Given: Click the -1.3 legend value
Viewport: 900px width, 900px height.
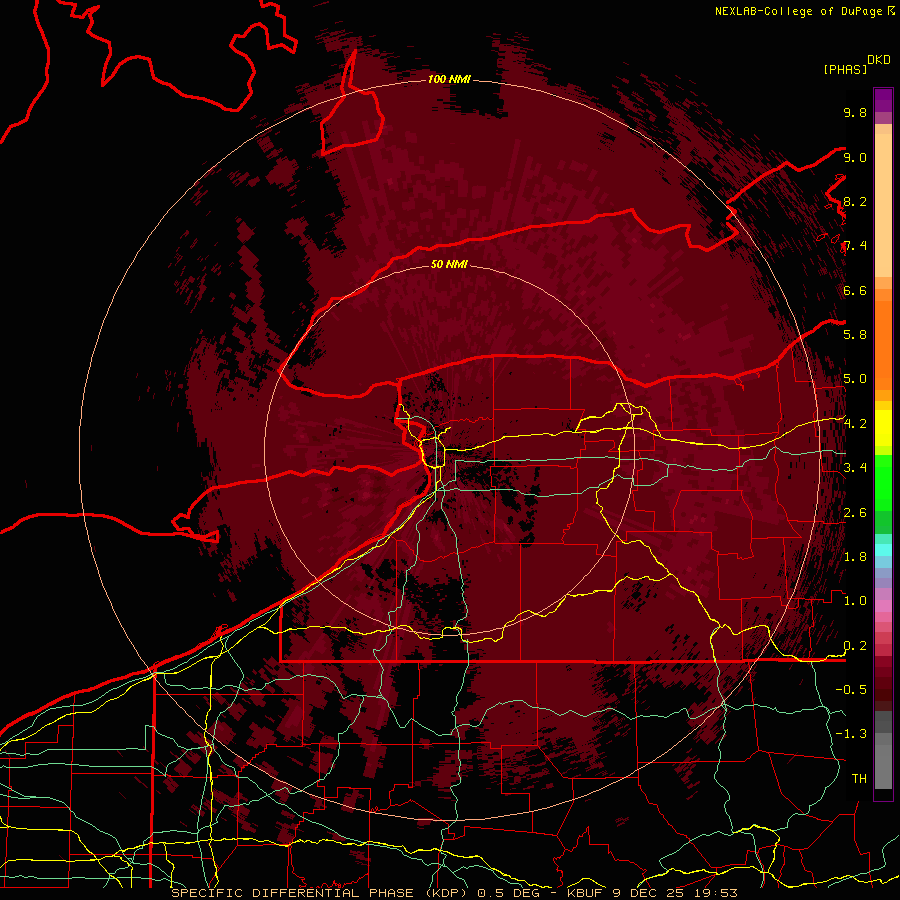Looking at the screenshot, I should point(851,734).
